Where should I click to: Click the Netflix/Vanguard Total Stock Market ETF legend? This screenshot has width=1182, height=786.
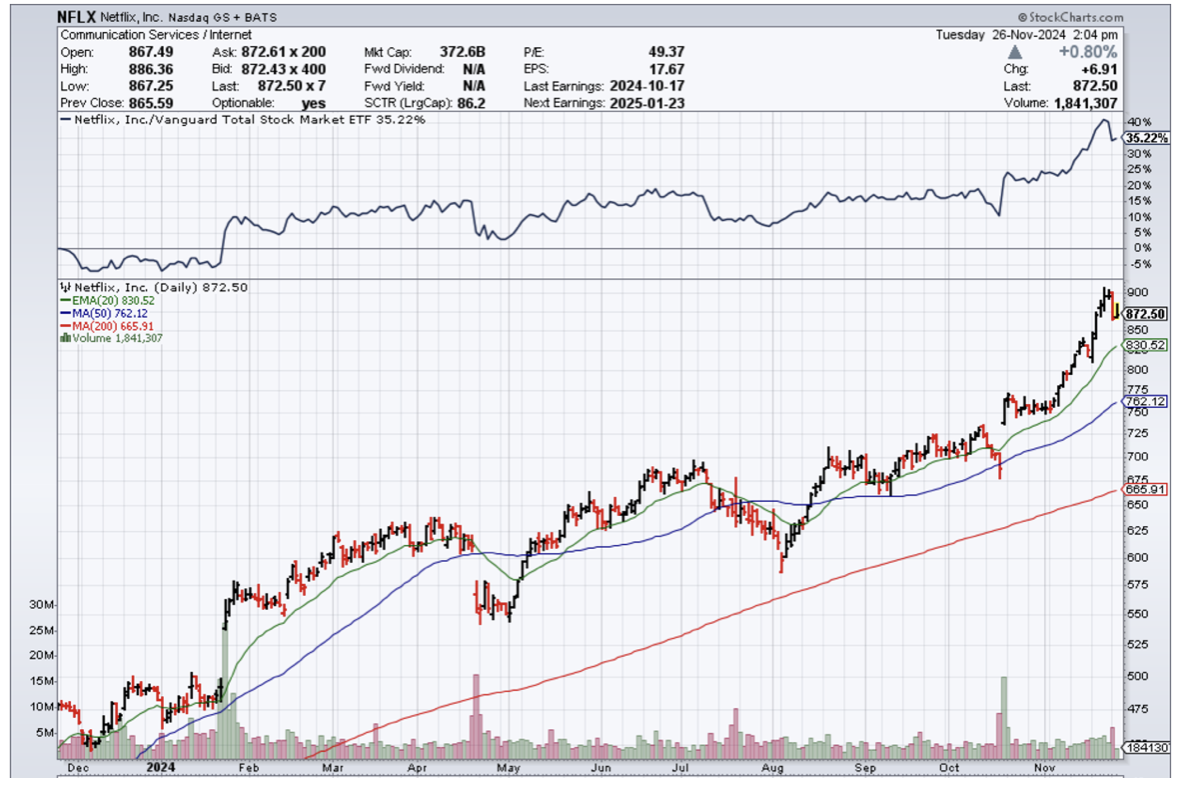[x=243, y=120]
